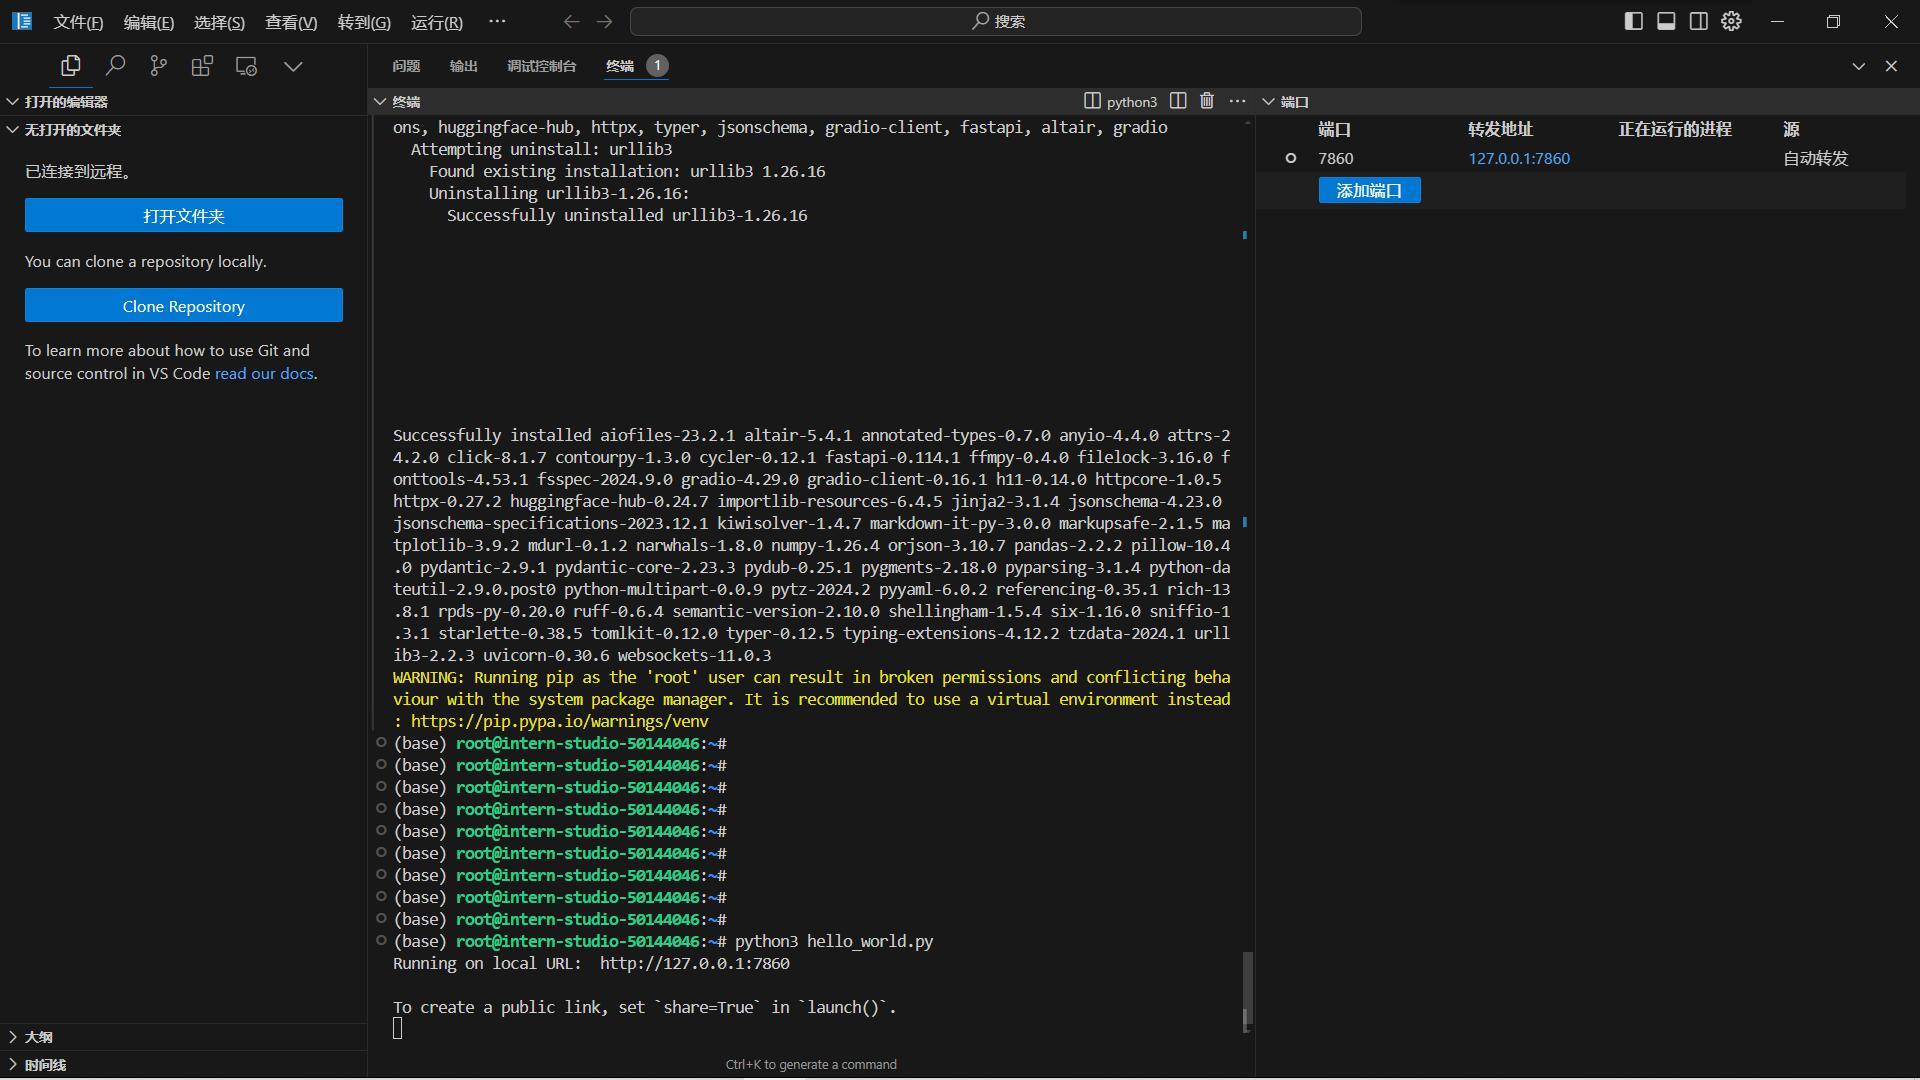Open the 选择(S) menu
This screenshot has height=1080, width=1920.
point(219,22)
